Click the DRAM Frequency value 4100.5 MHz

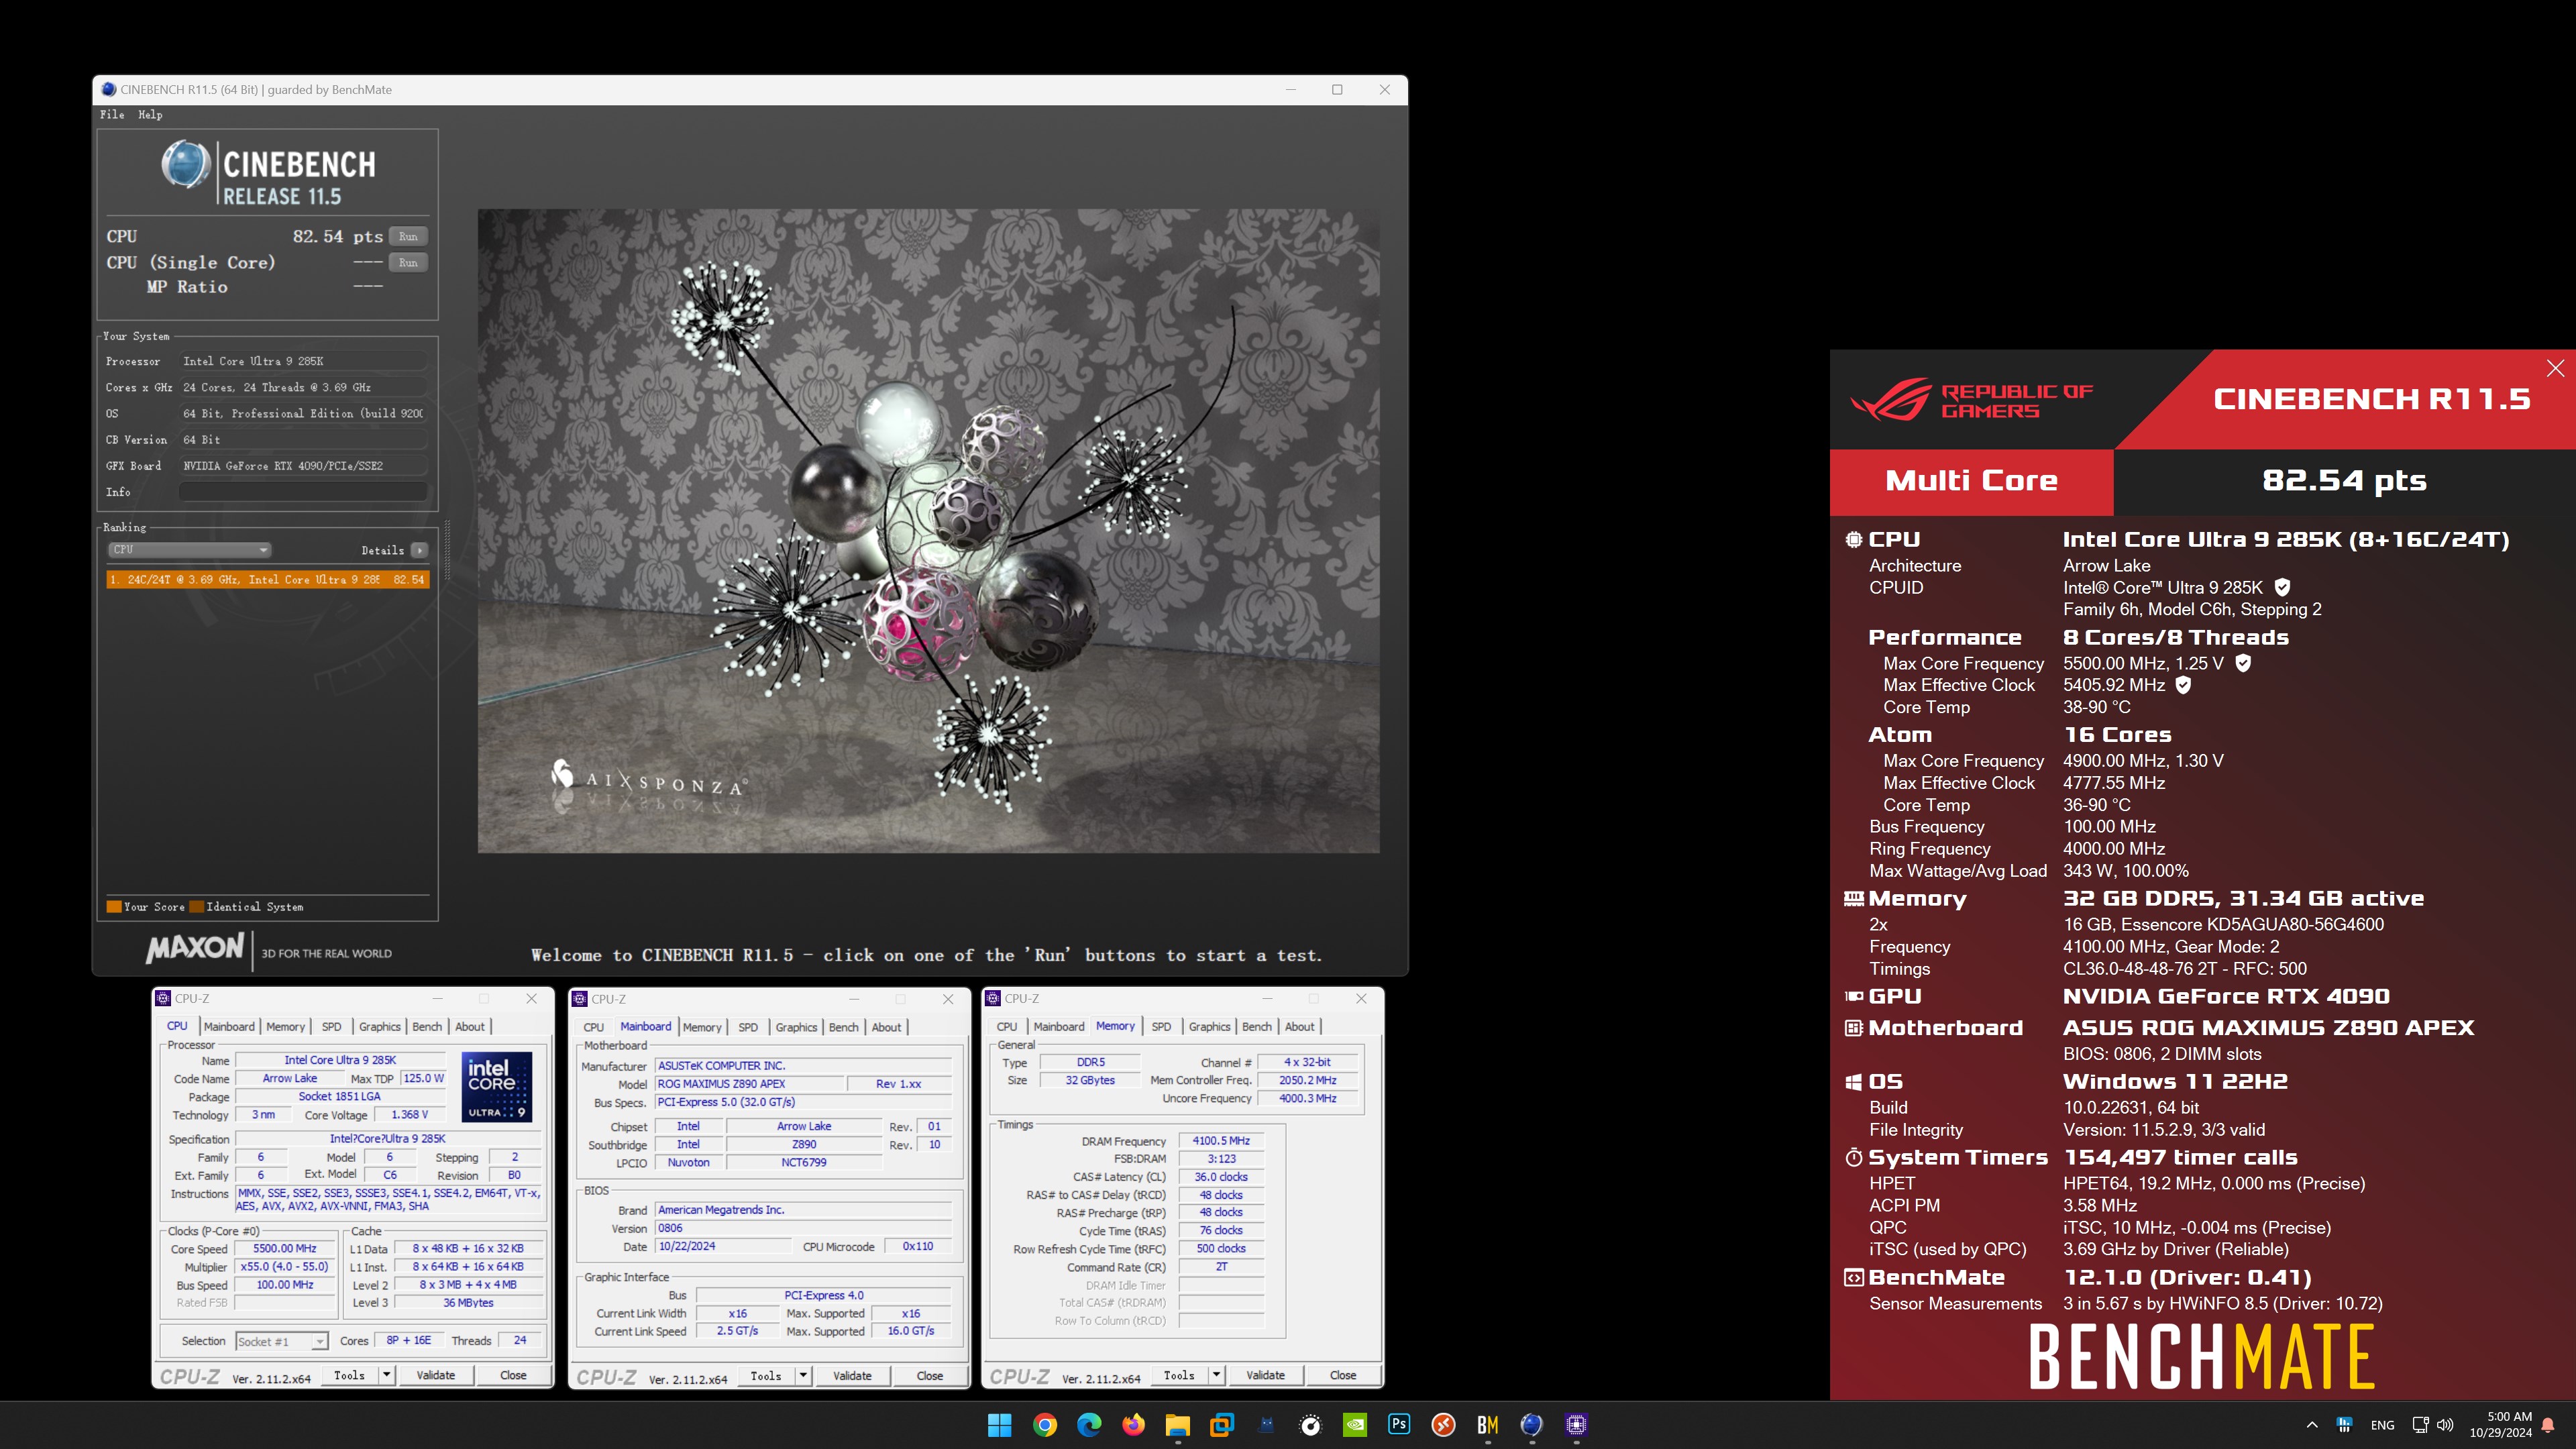click(x=1221, y=1141)
